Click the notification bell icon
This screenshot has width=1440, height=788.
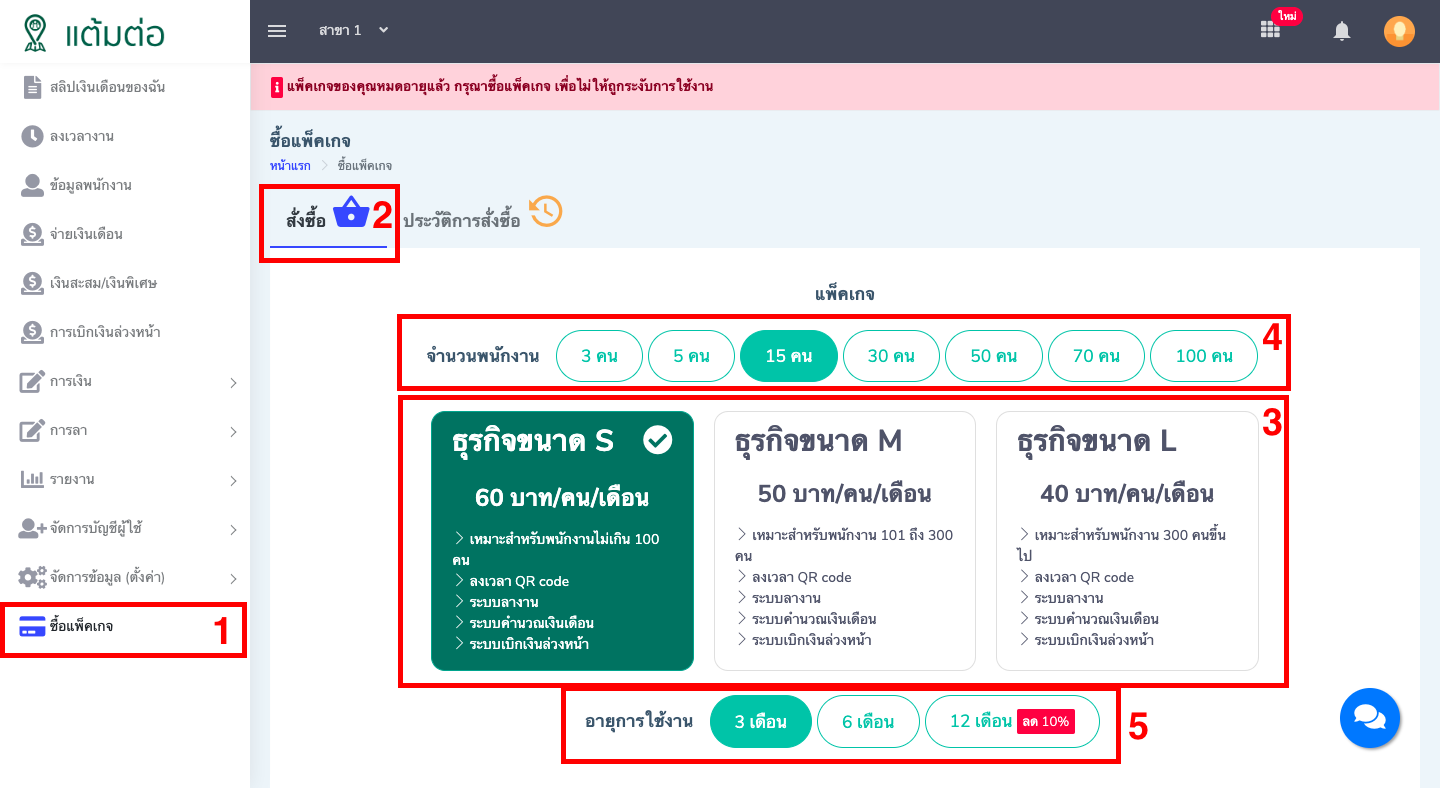tap(1341, 31)
